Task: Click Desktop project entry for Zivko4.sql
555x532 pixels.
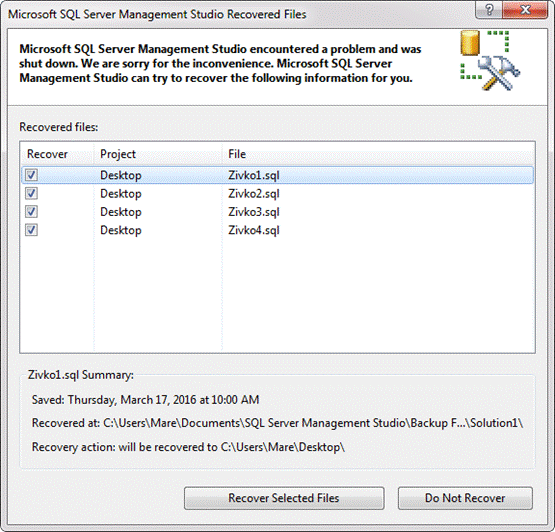Action: (x=121, y=230)
